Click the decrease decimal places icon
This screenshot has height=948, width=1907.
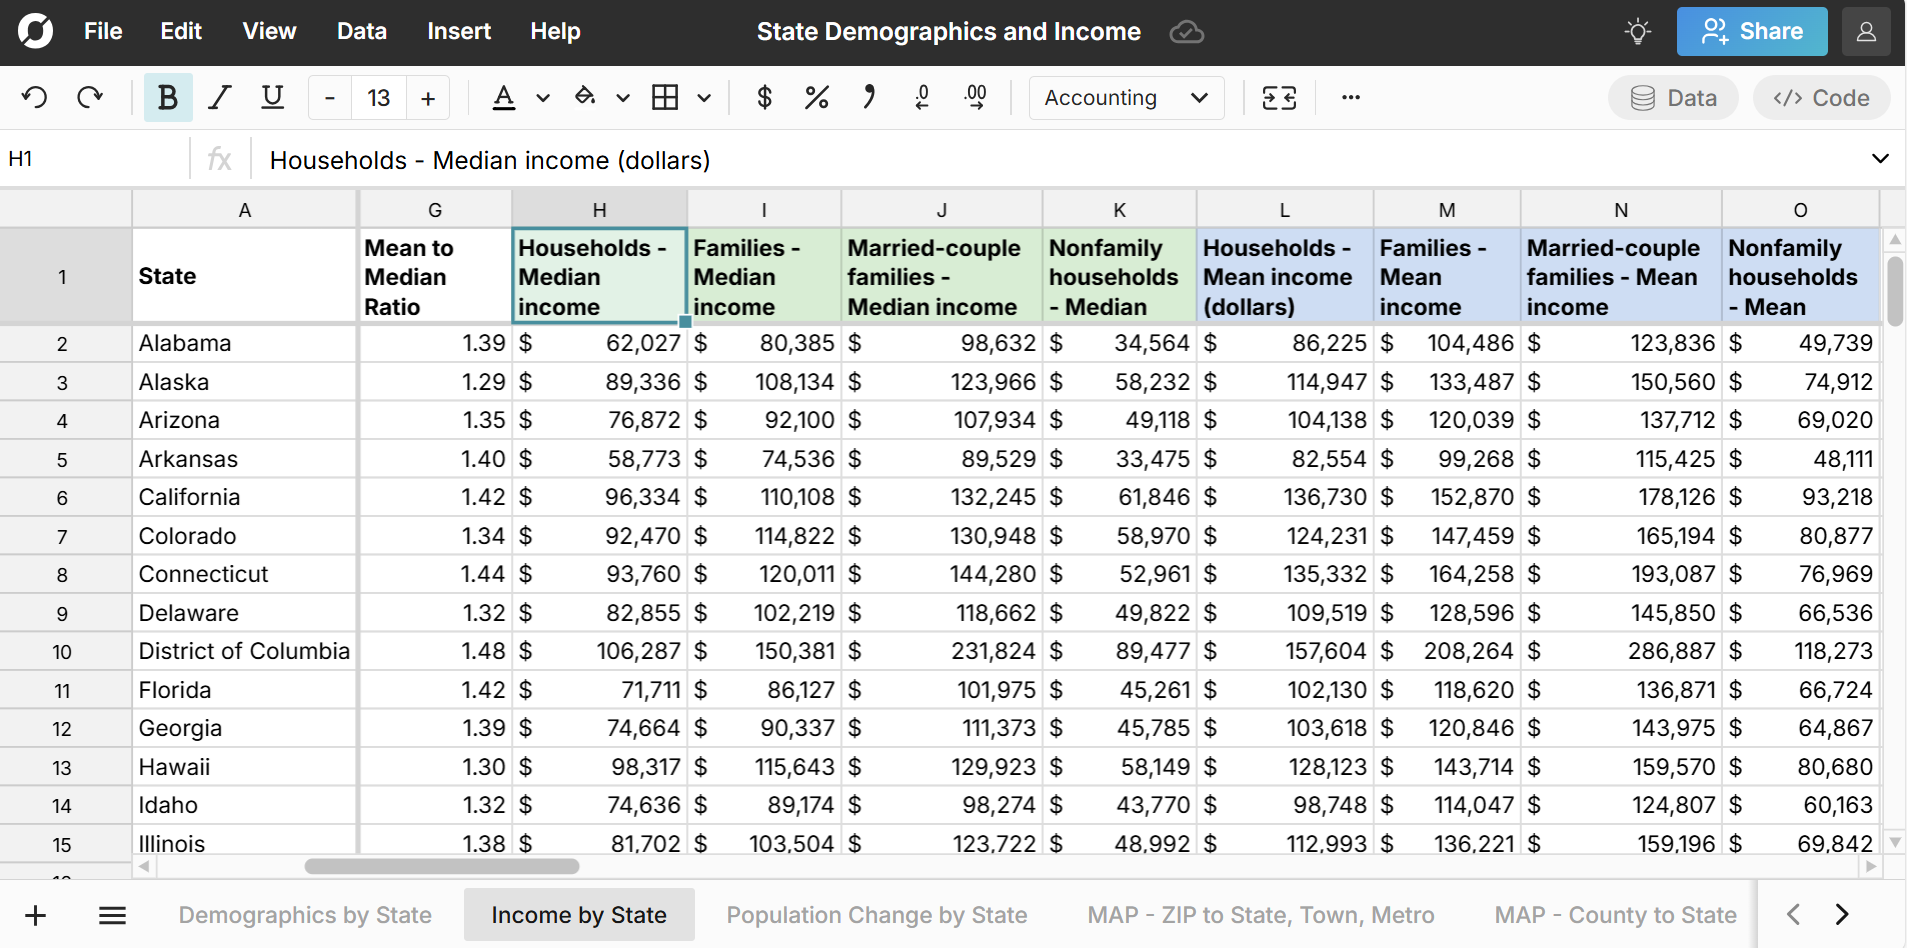[922, 98]
